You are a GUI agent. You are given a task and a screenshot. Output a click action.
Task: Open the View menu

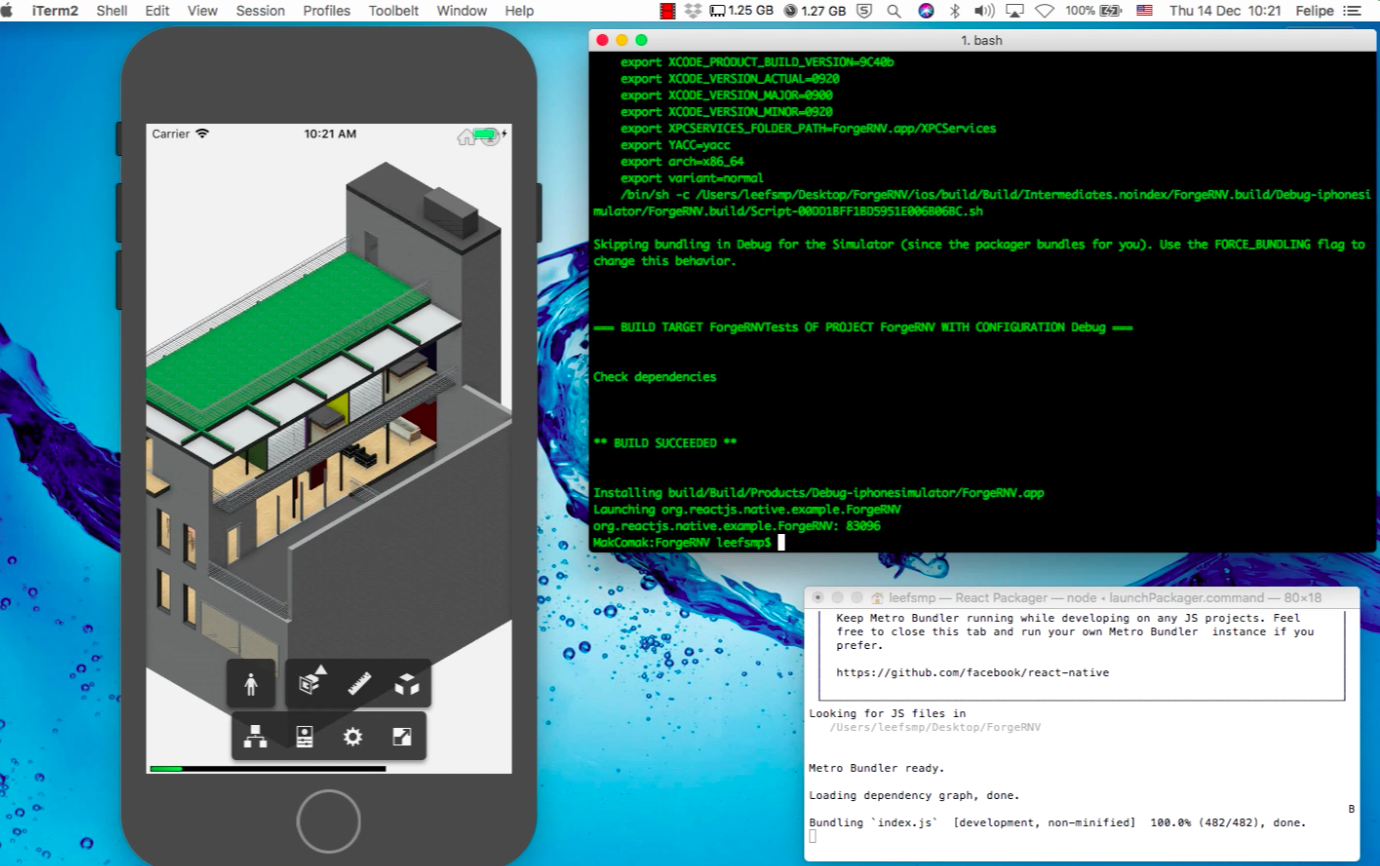202,11
